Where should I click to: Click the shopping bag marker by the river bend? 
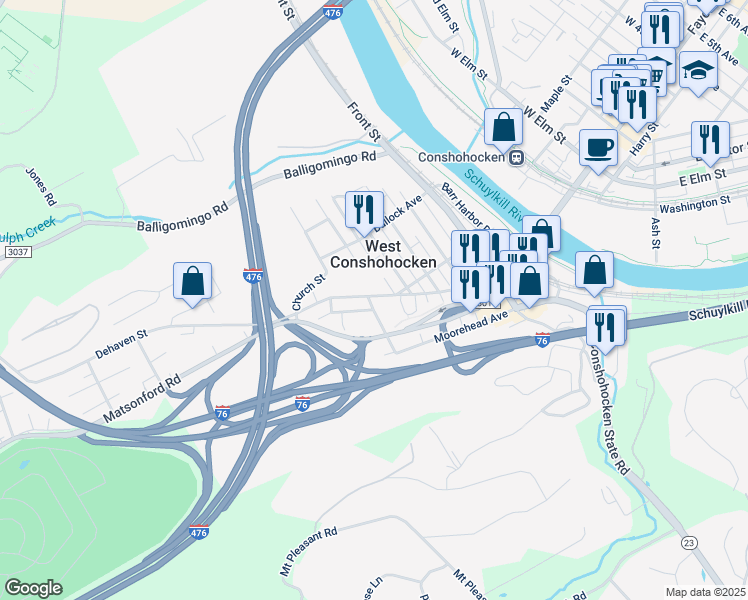point(594,272)
